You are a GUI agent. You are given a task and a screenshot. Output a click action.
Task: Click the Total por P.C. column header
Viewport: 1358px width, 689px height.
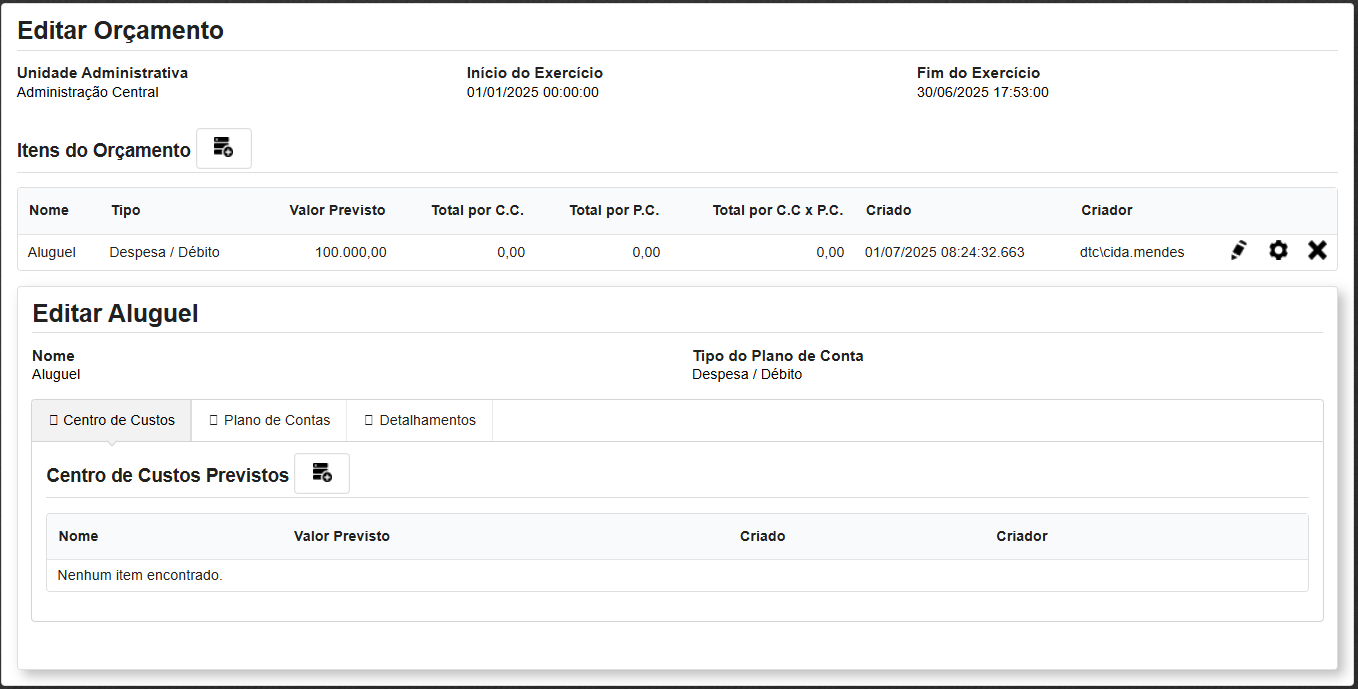pos(614,210)
